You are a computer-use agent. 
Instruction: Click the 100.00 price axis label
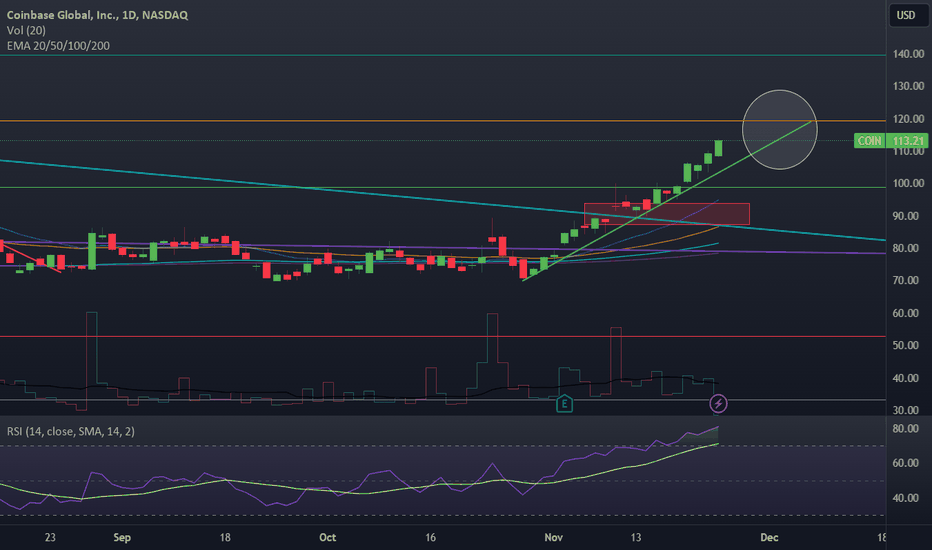[908, 183]
